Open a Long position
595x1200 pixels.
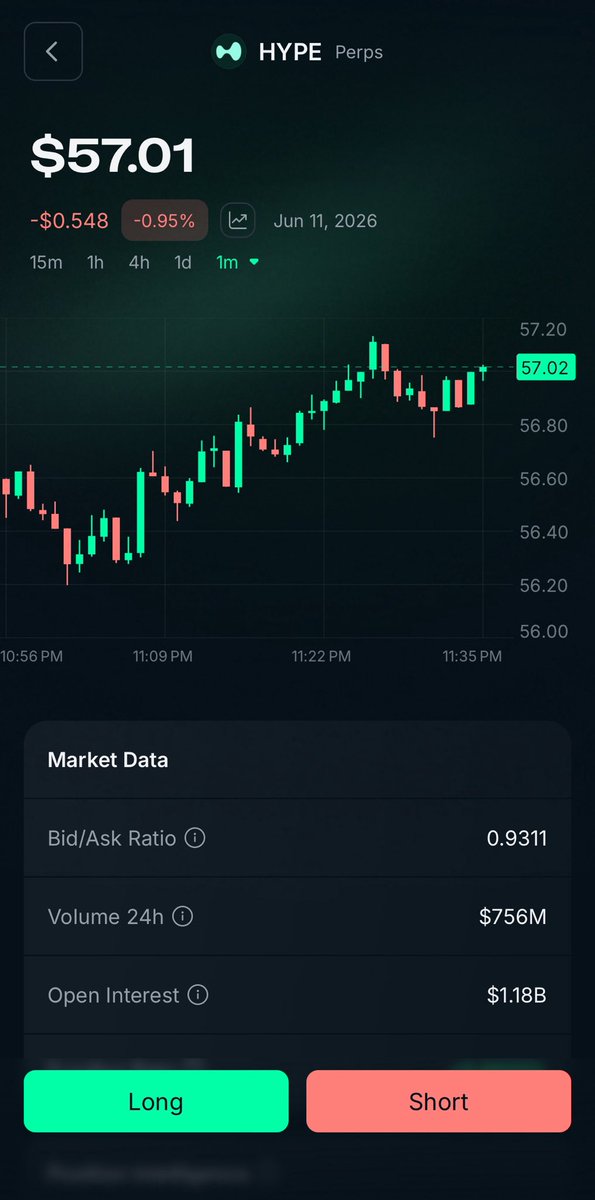(156, 1101)
